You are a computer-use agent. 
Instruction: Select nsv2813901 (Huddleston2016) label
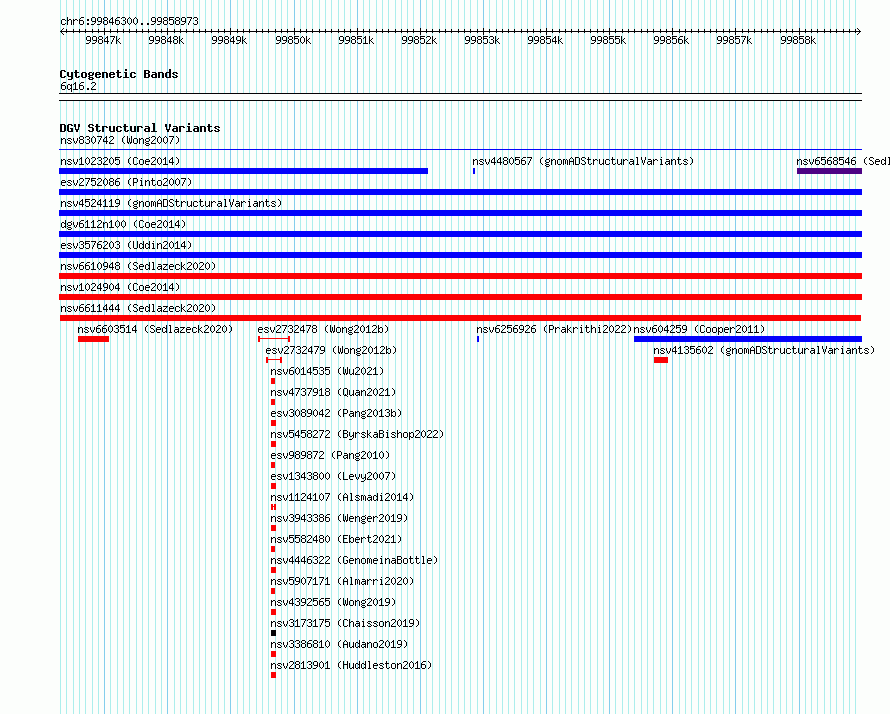pos(351,665)
